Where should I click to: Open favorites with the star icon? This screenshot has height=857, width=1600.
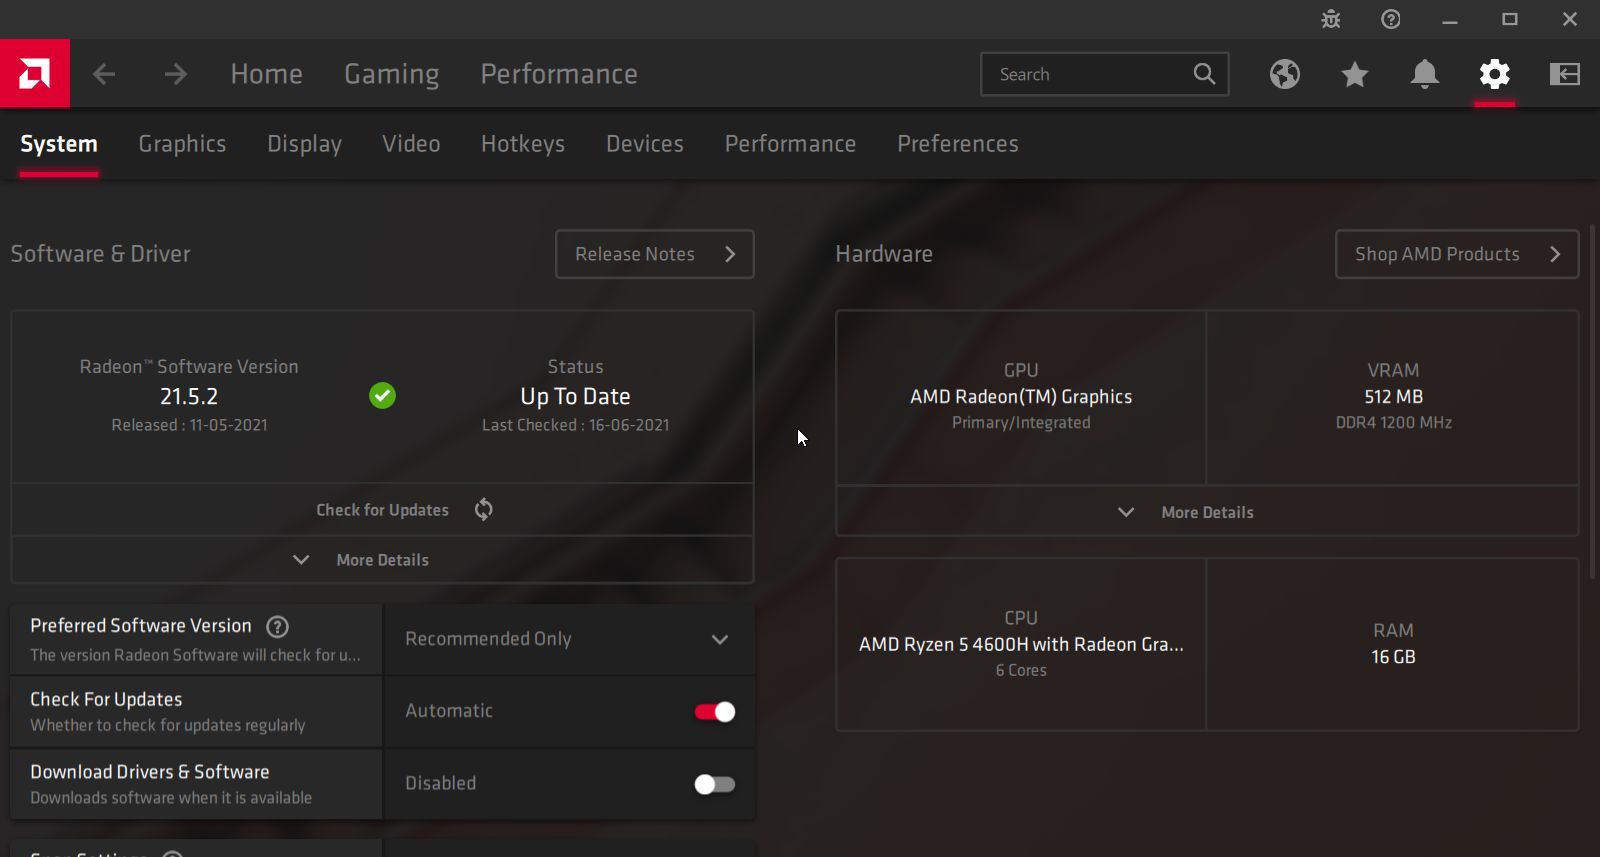pos(1354,74)
